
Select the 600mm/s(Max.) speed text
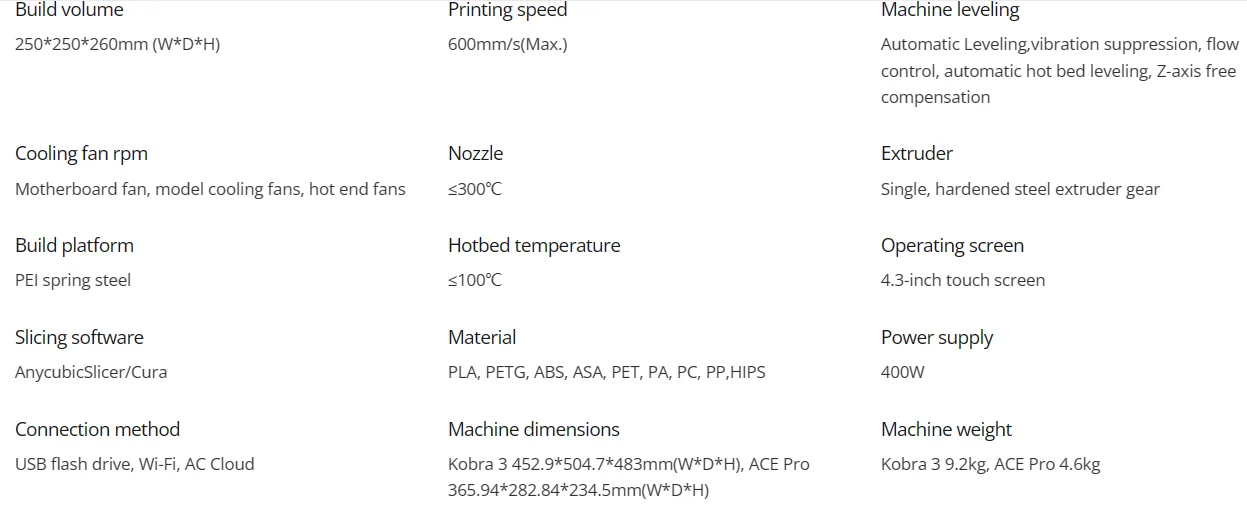coord(507,45)
